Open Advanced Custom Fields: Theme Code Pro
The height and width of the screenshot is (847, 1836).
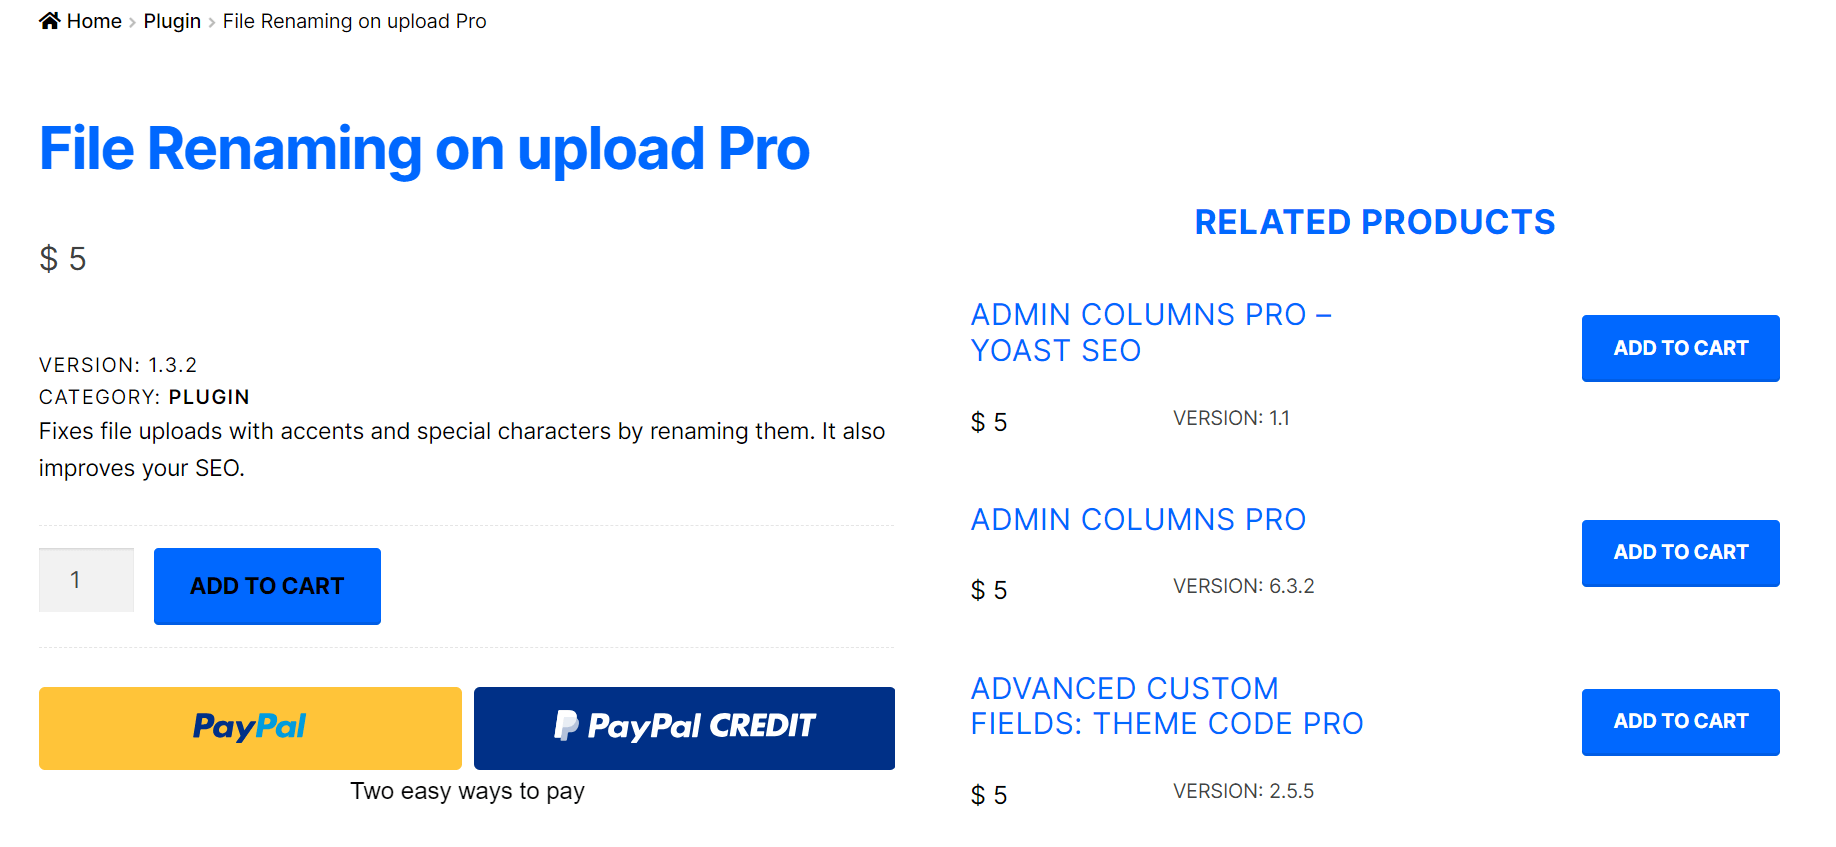click(1167, 706)
